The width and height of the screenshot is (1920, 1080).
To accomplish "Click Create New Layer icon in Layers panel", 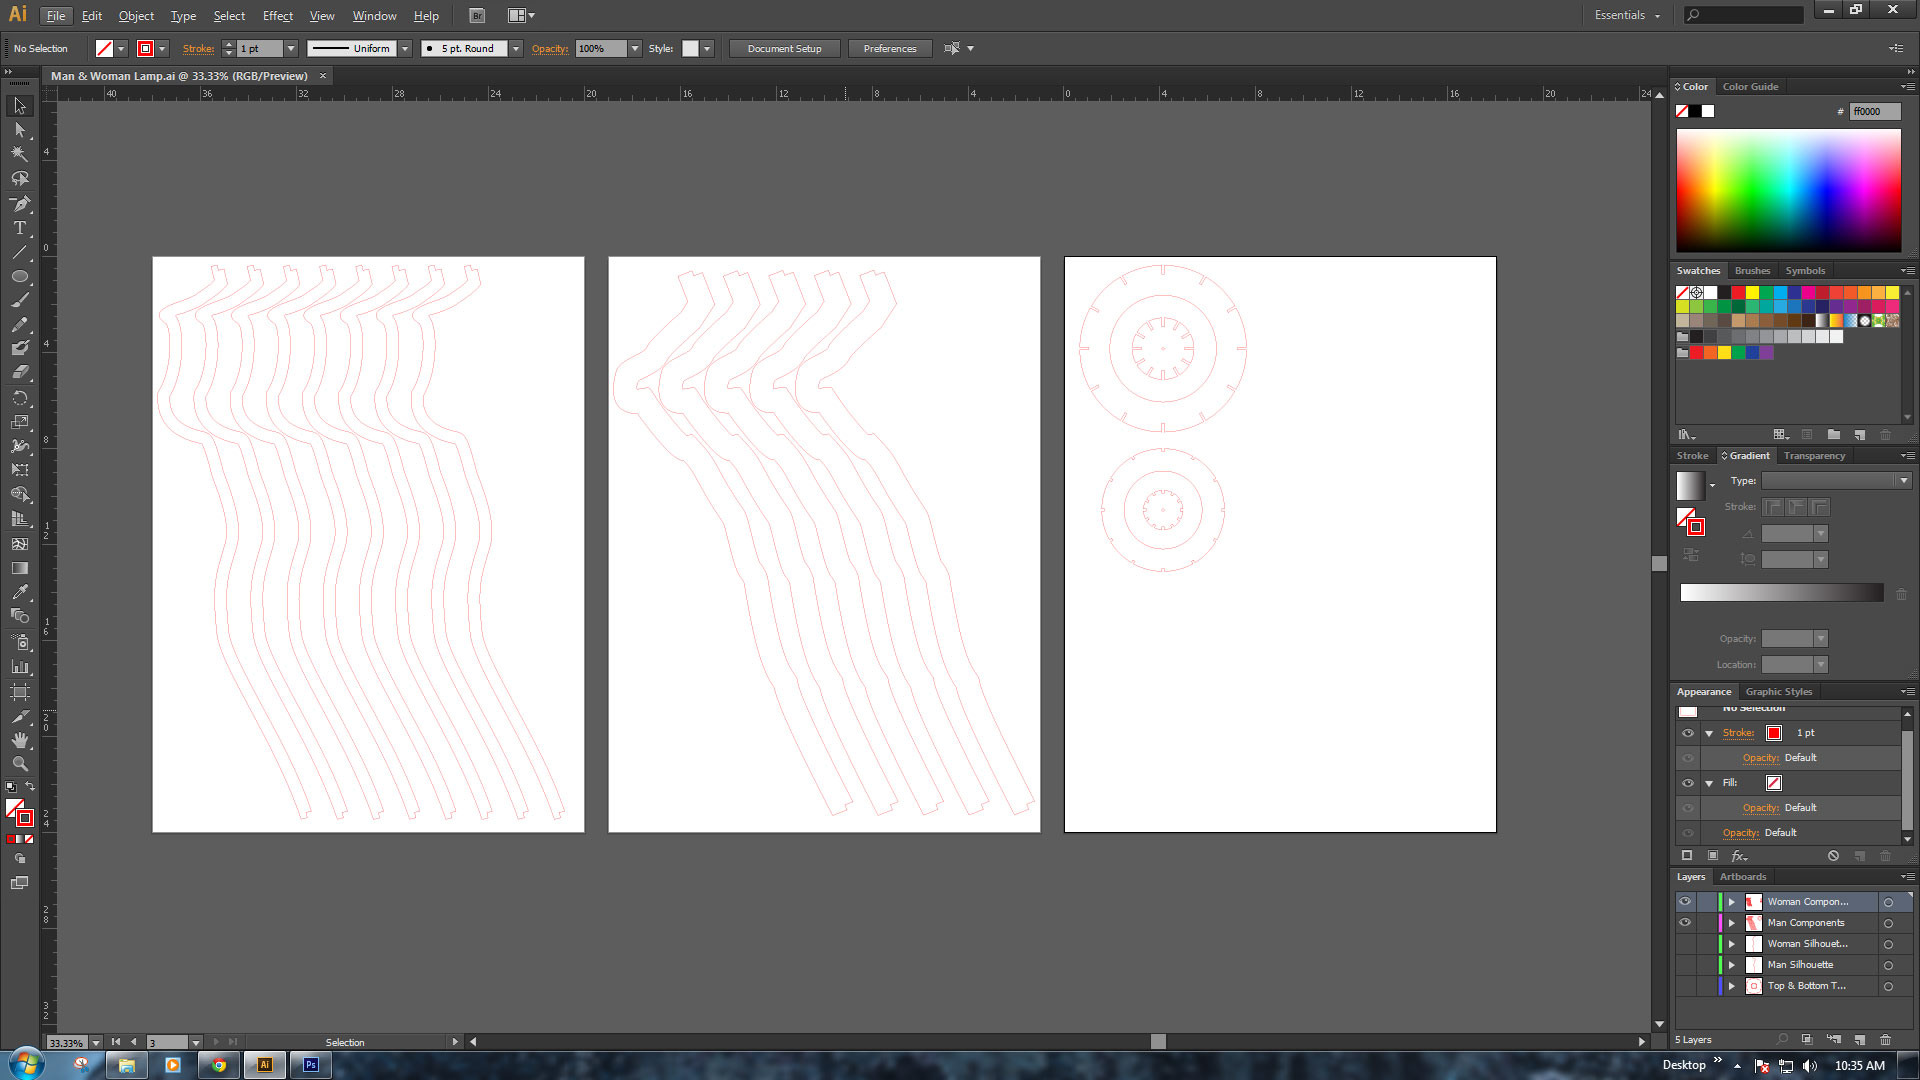I will (x=1860, y=1040).
